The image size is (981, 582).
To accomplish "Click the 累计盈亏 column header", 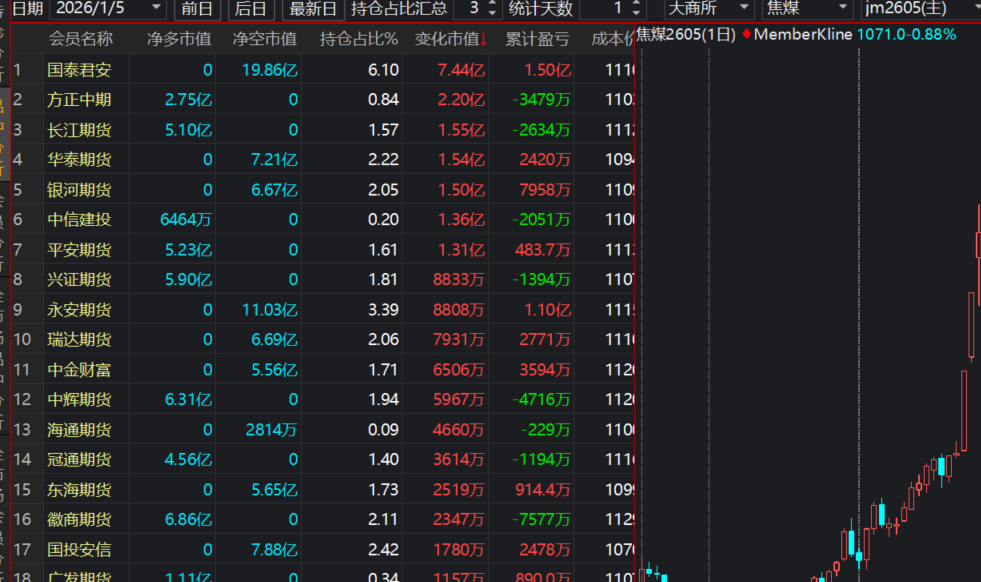I will coord(537,40).
